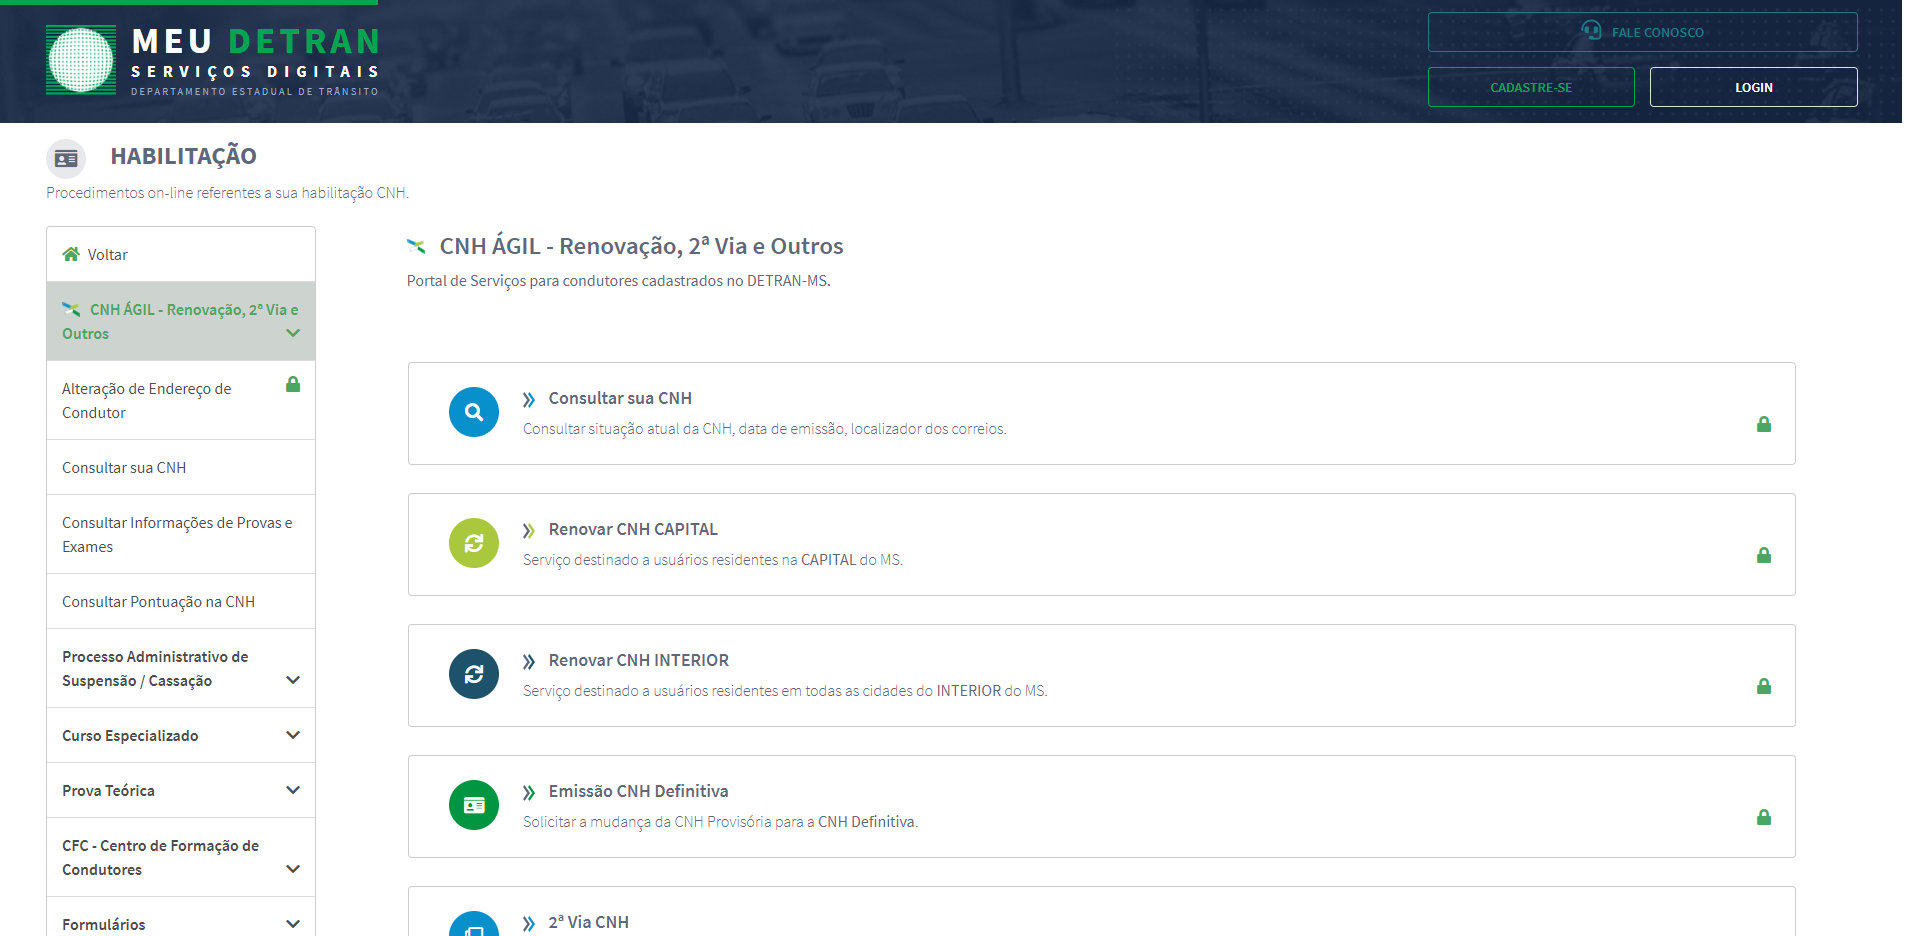Click double-arrow icon before Renovar CNH CAPITAL

(x=529, y=531)
